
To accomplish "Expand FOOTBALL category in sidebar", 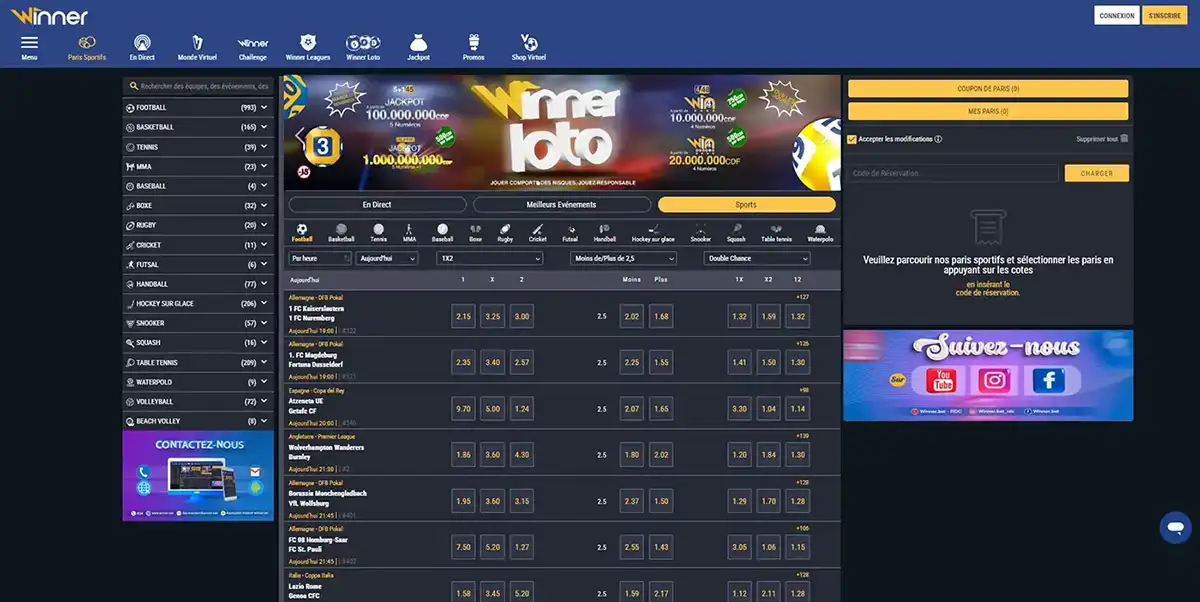I will pyautogui.click(x=198, y=107).
